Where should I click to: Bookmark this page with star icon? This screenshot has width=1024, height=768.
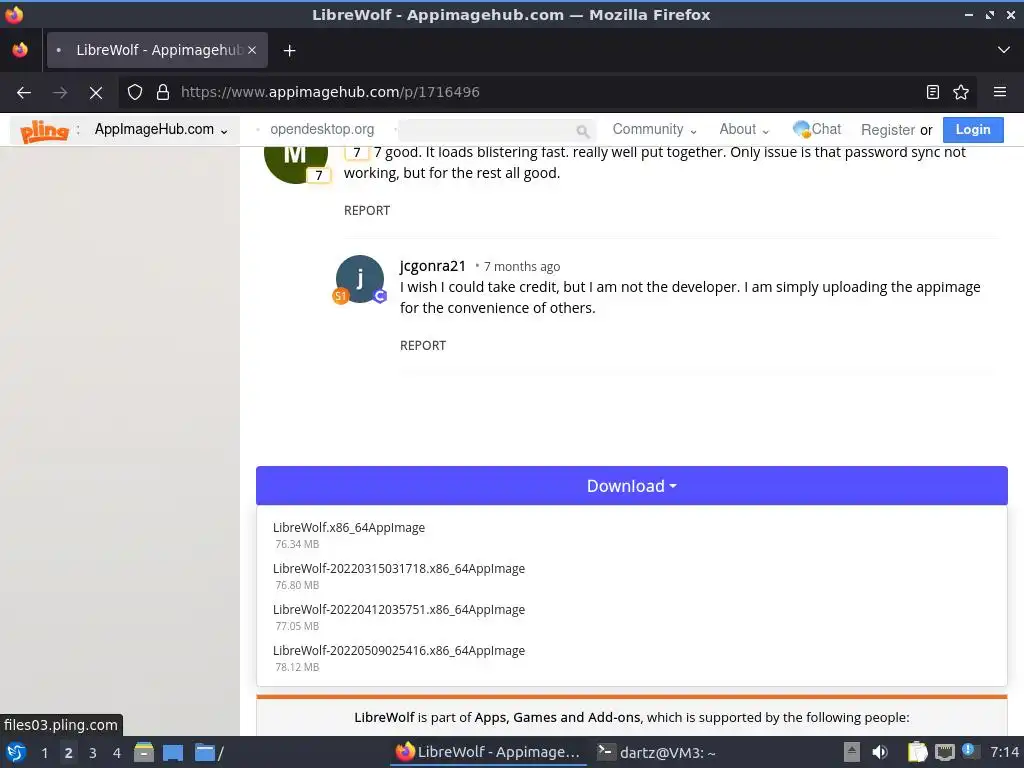pyautogui.click(x=961, y=92)
